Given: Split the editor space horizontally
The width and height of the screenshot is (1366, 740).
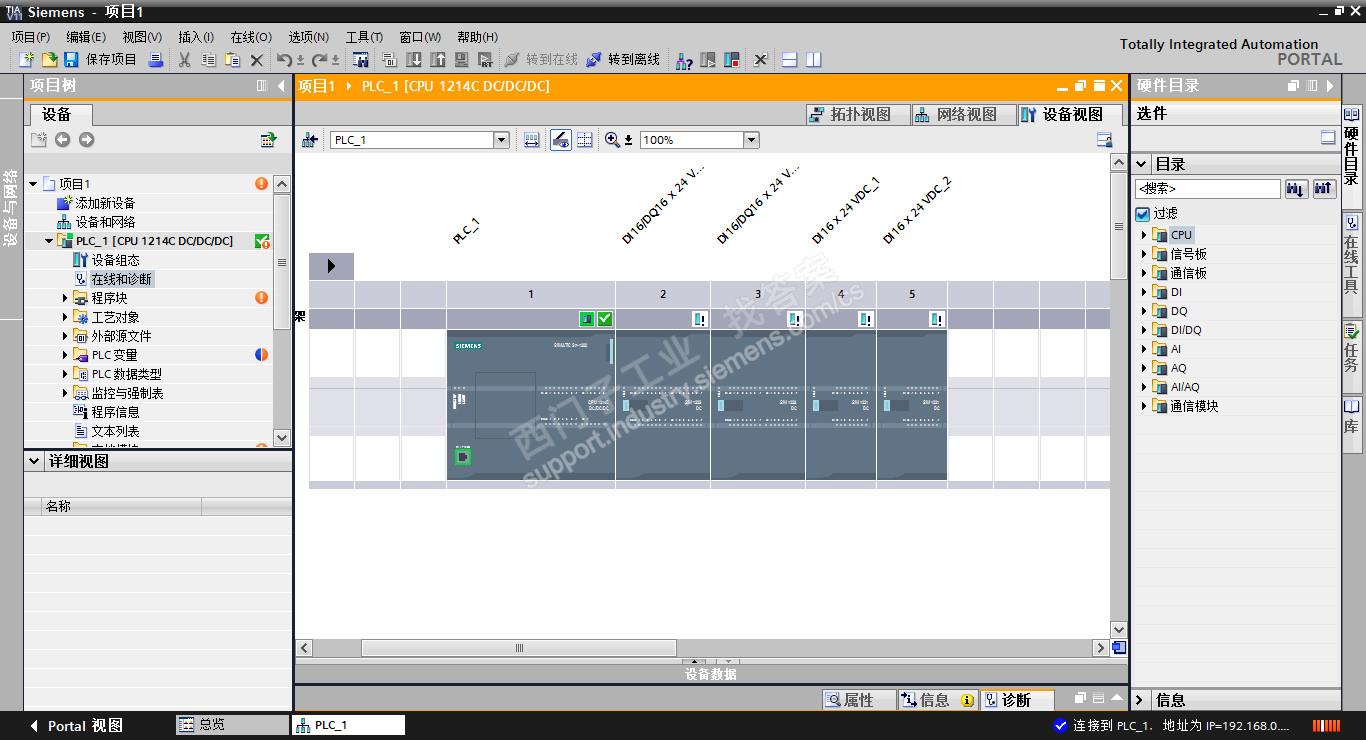Looking at the screenshot, I should click(790, 60).
